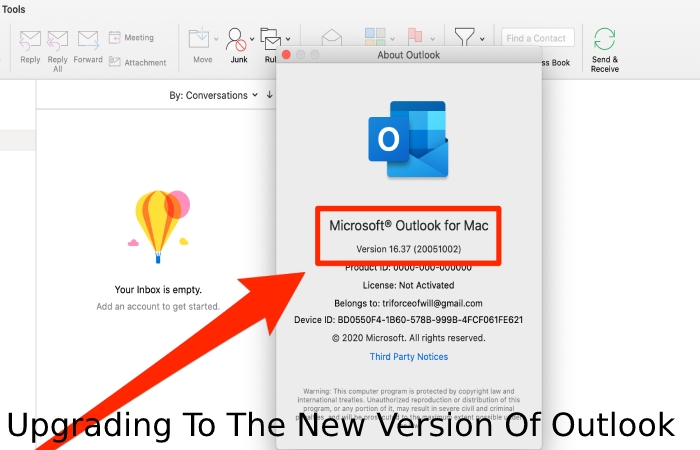The height and width of the screenshot is (450, 700).
Task: Click 'Add an account to get started.'
Action: (x=158, y=307)
